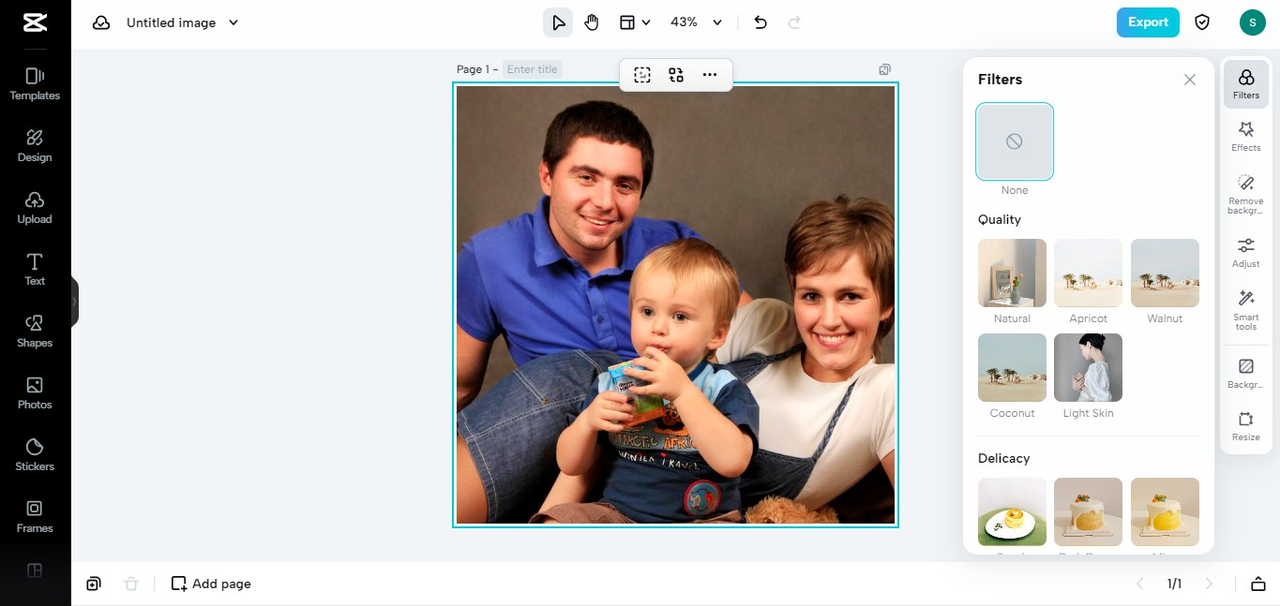Redo the last action

[x=795, y=22]
